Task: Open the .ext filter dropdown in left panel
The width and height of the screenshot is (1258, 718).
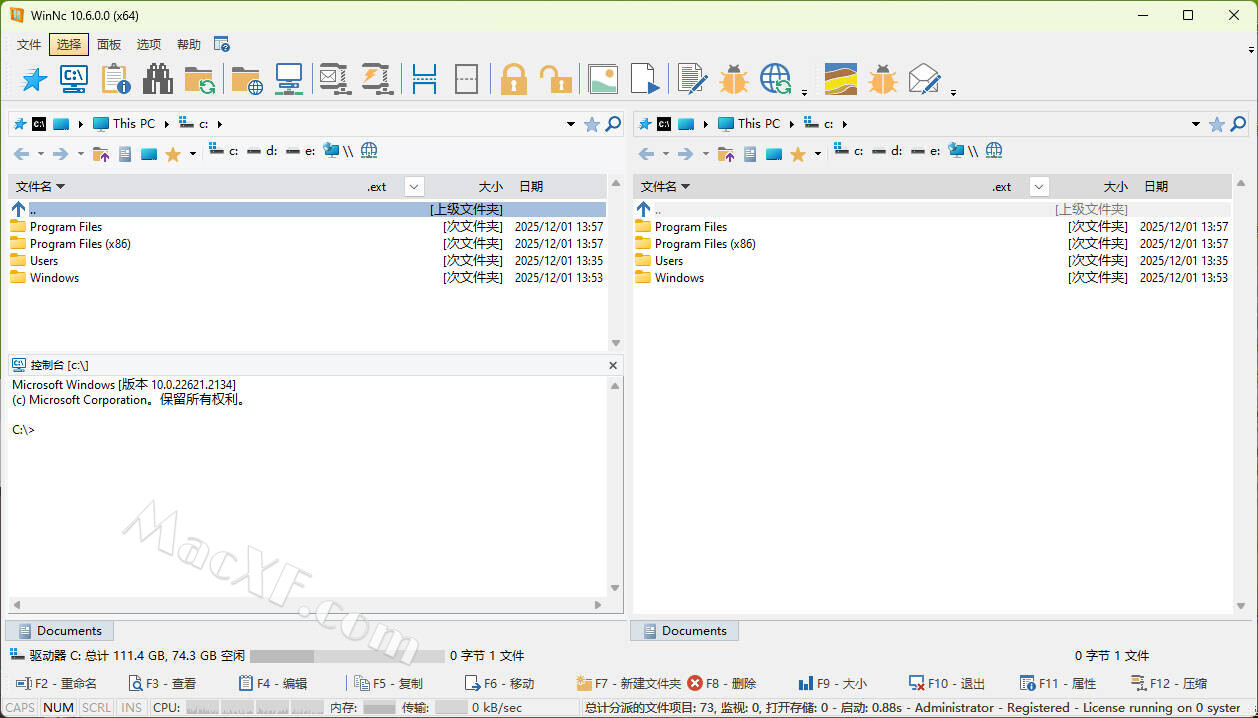Action: click(x=414, y=187)
